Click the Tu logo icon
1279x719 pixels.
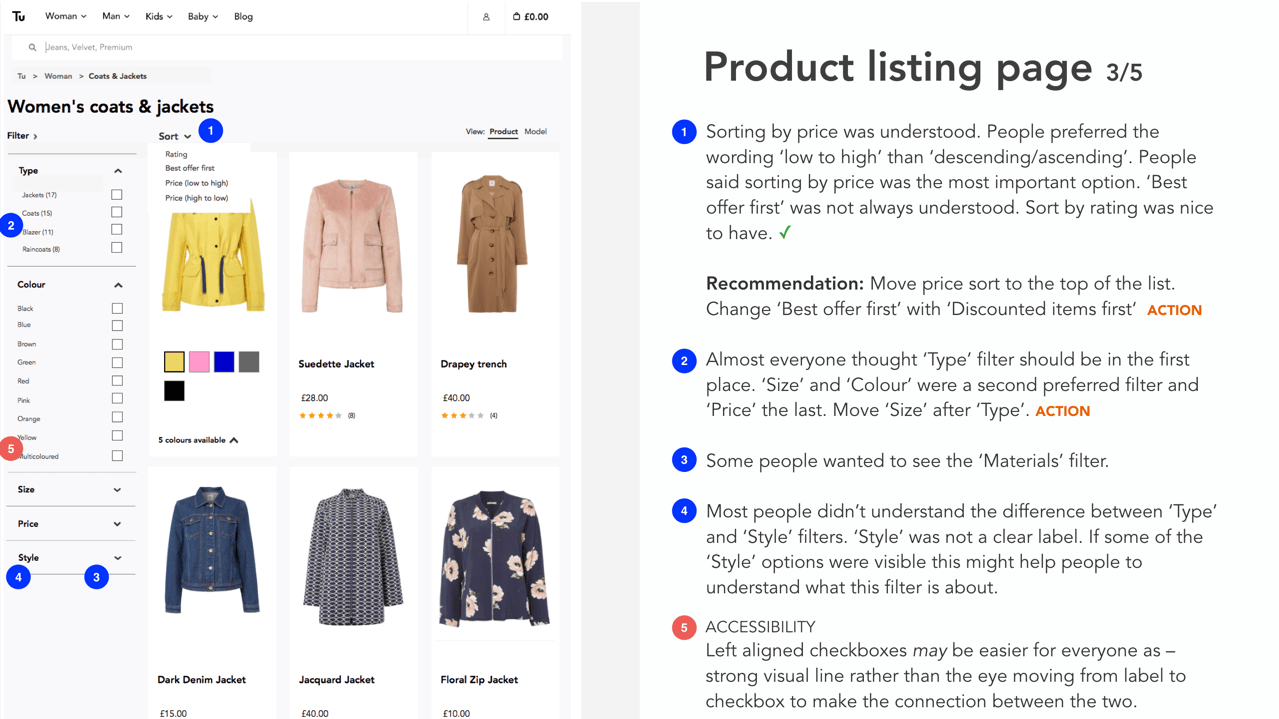coord(18,16)
